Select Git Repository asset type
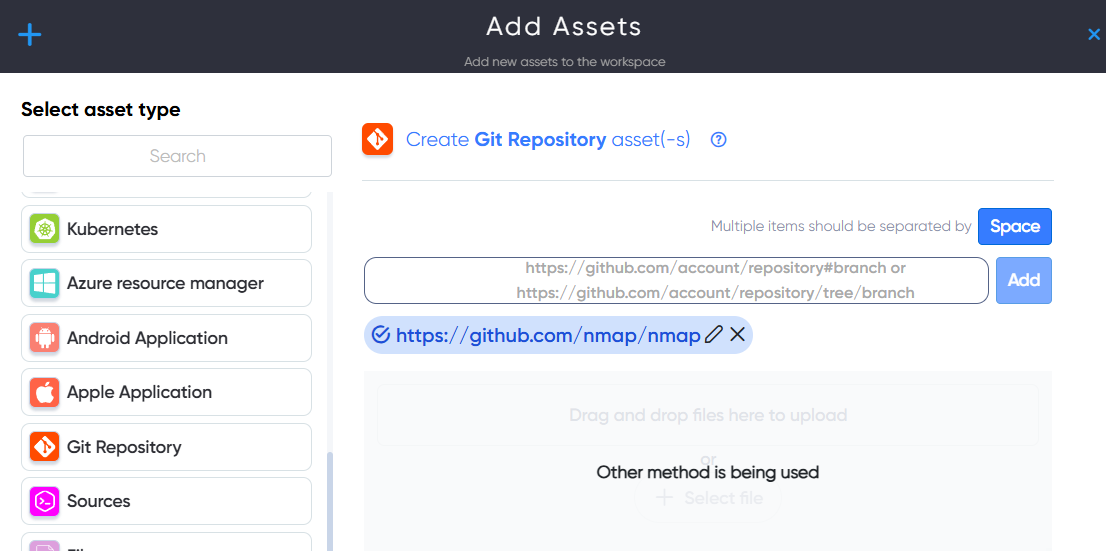1106x551 pixels. [166, 447]
